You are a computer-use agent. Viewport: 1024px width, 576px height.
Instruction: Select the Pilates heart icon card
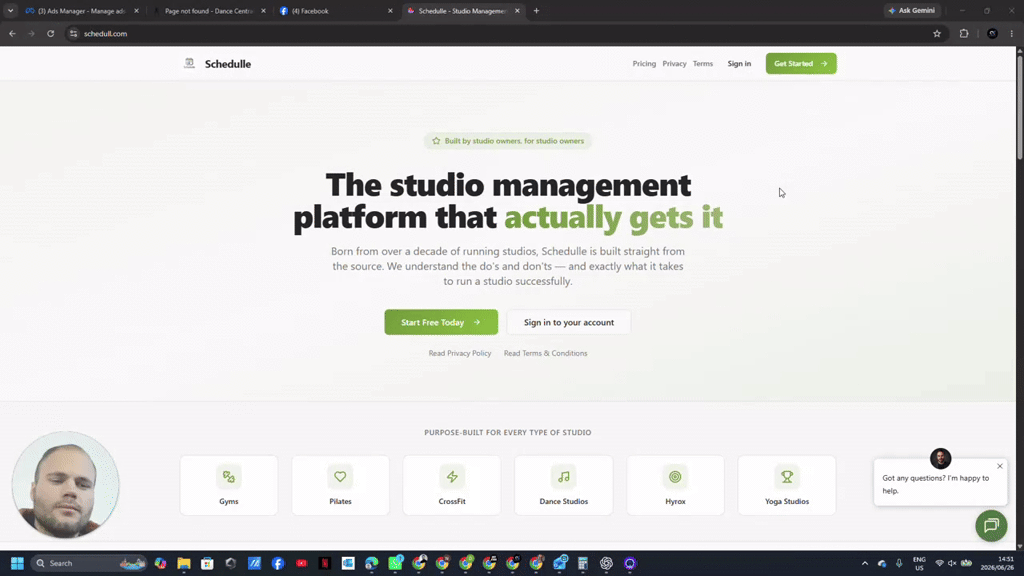340,485
